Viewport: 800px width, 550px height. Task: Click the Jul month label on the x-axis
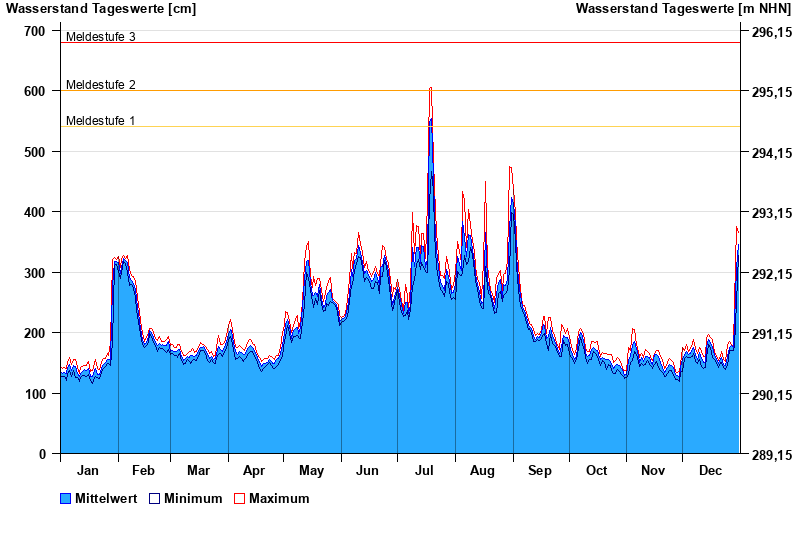click(x=425, y=471)
